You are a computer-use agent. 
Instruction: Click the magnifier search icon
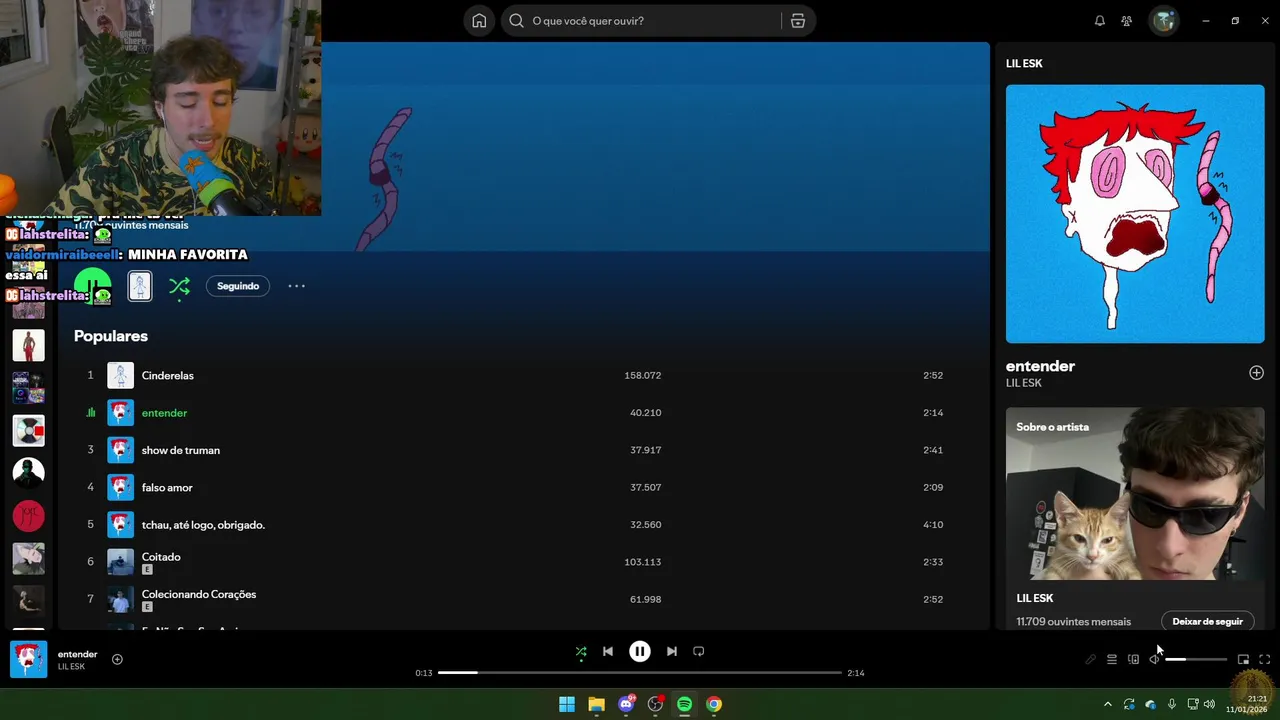[516, 21]
